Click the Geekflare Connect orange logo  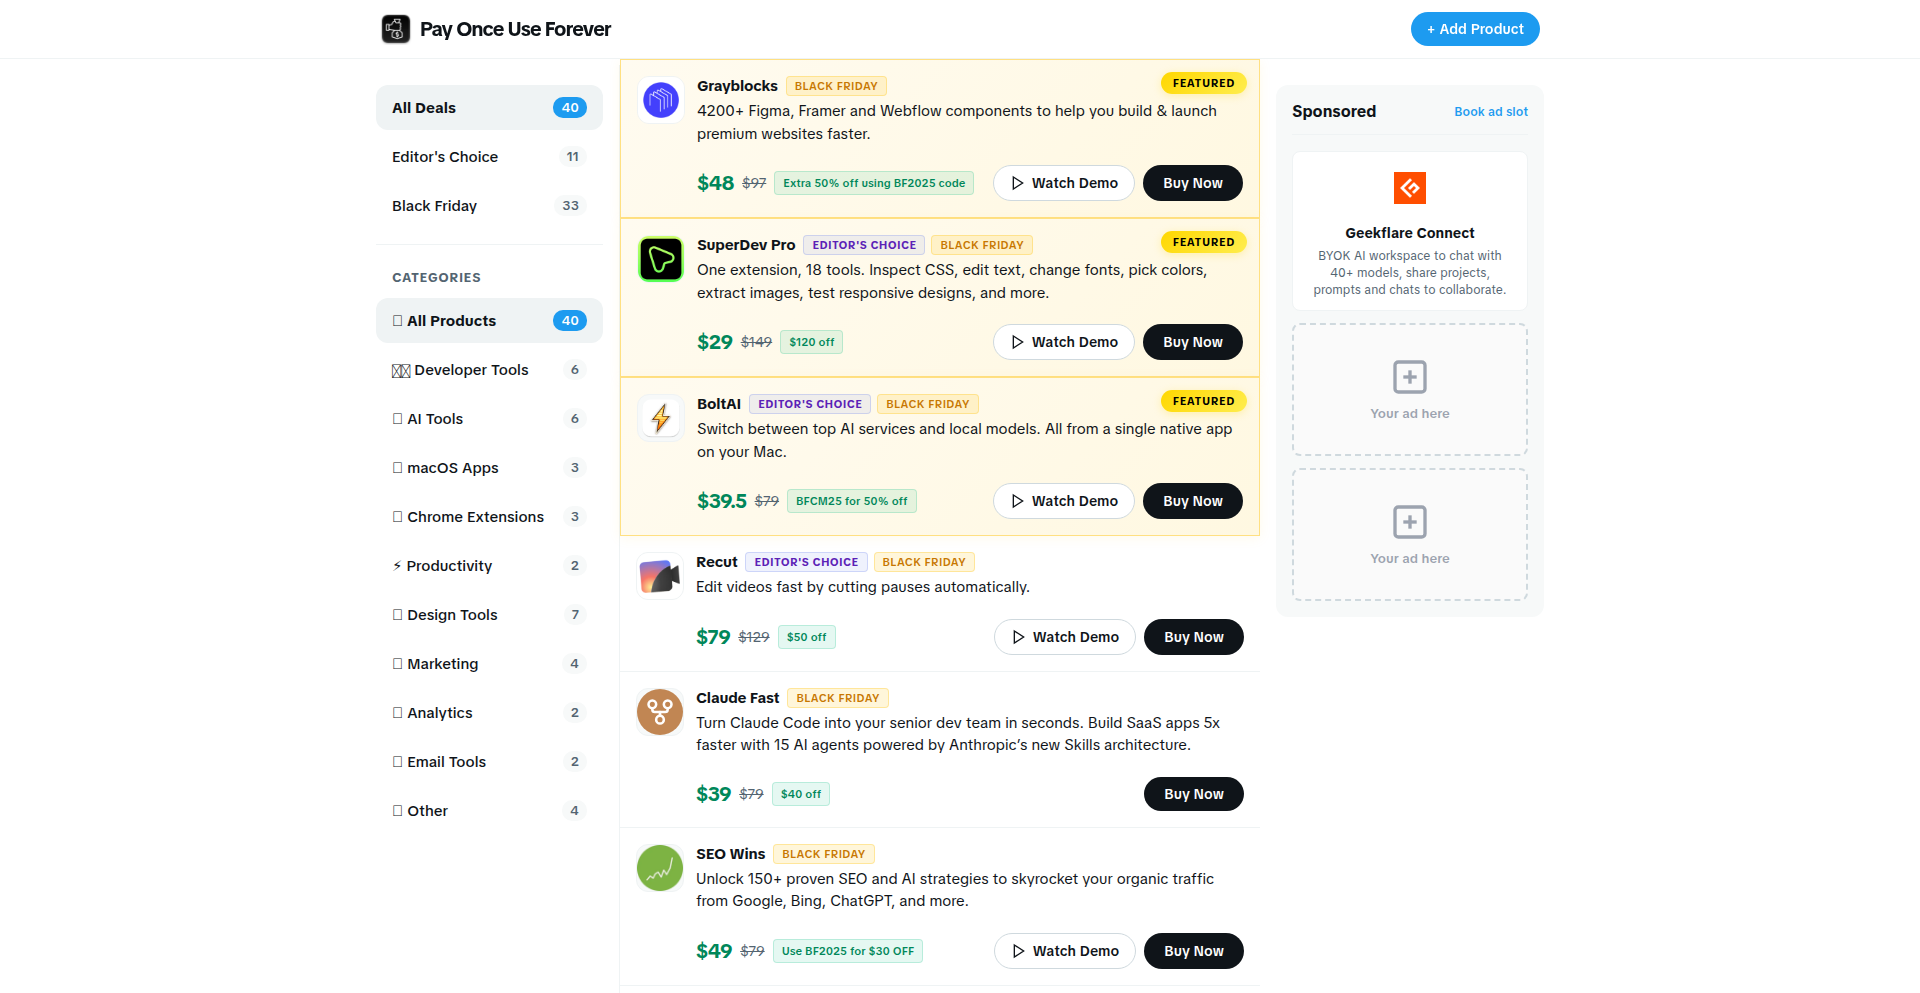point(1409,188)
